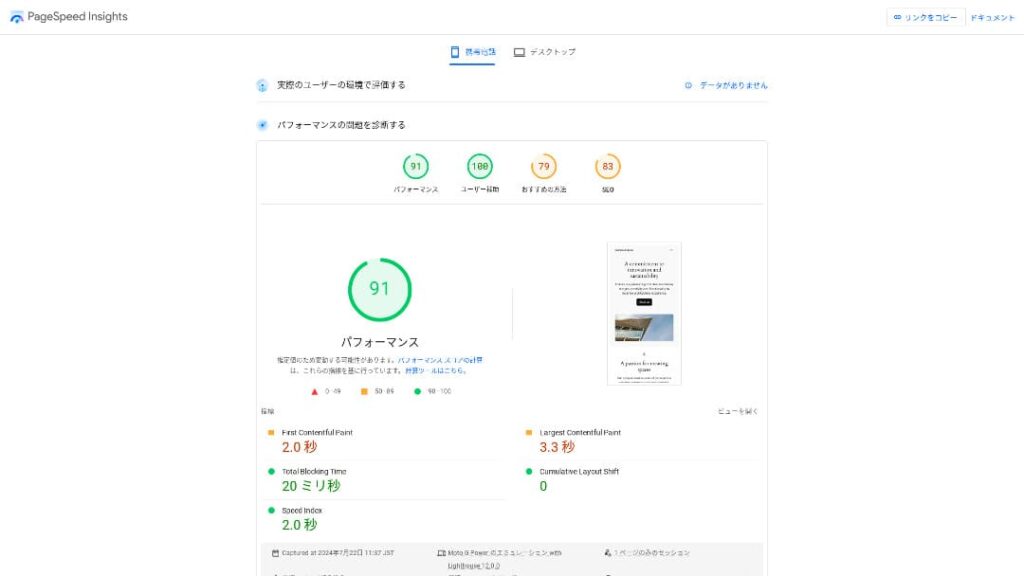Select the 91 performance score gauge
Viewport: 1024px width, 576px height.
[415, 167]
